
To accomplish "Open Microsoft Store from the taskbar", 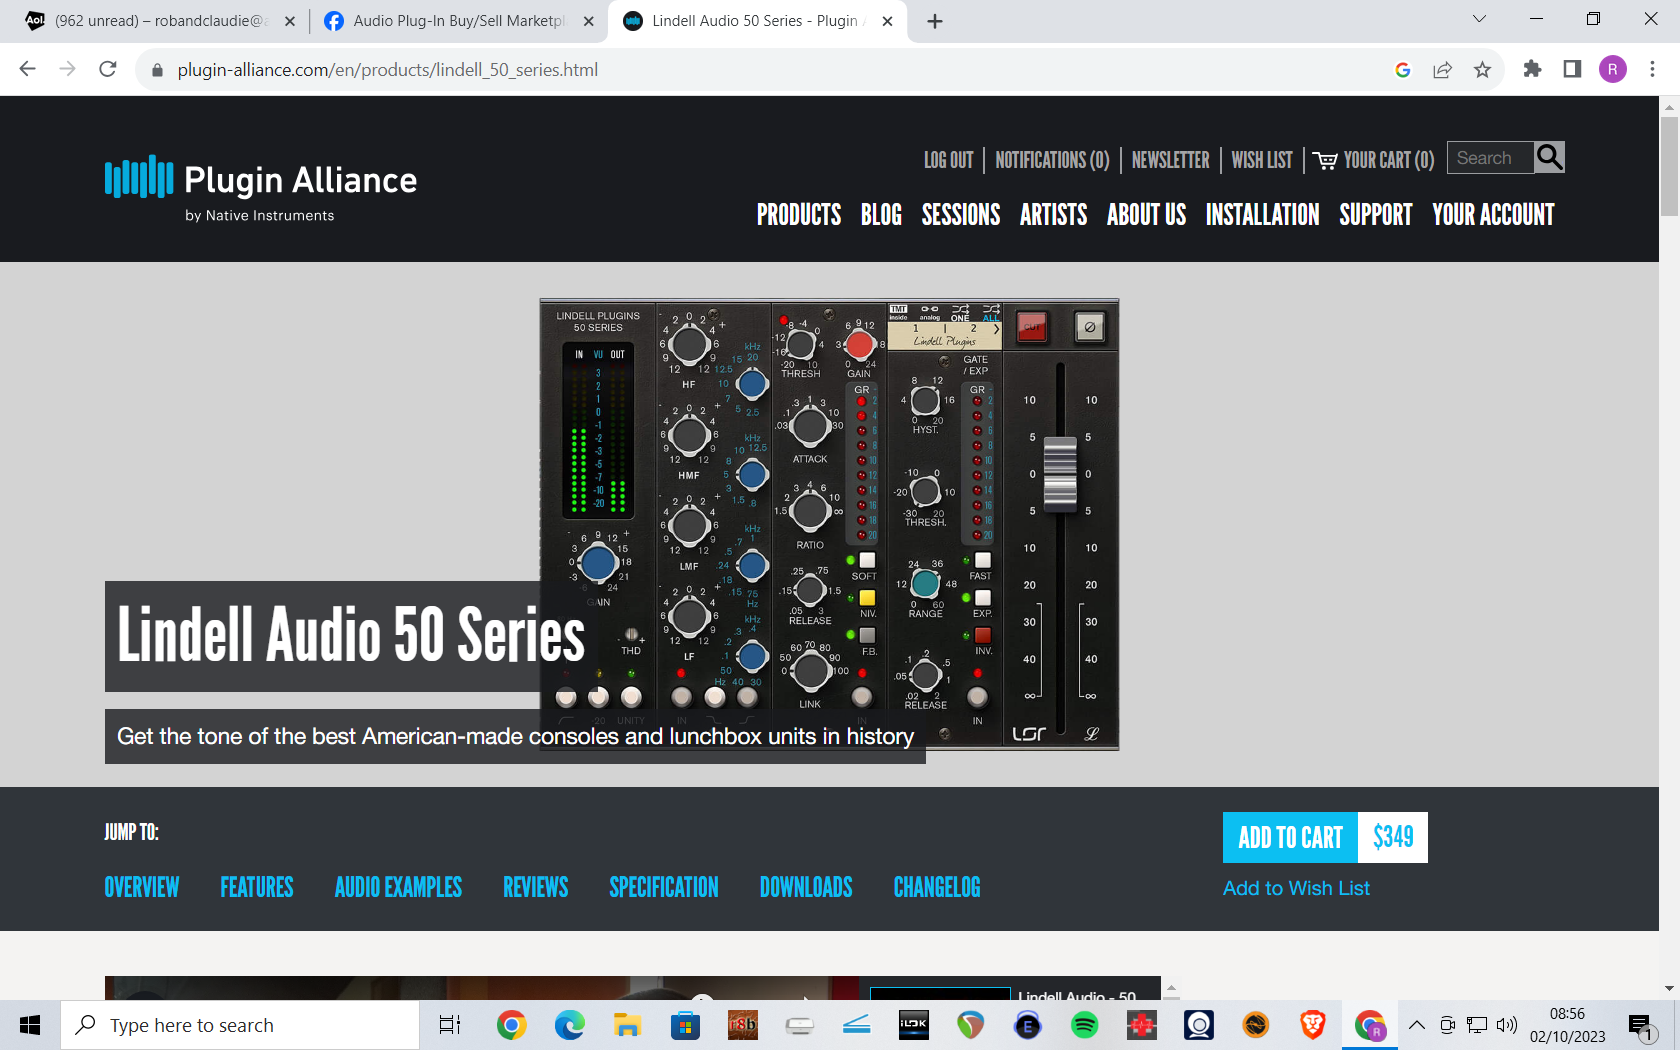I will coord(685,1025).
